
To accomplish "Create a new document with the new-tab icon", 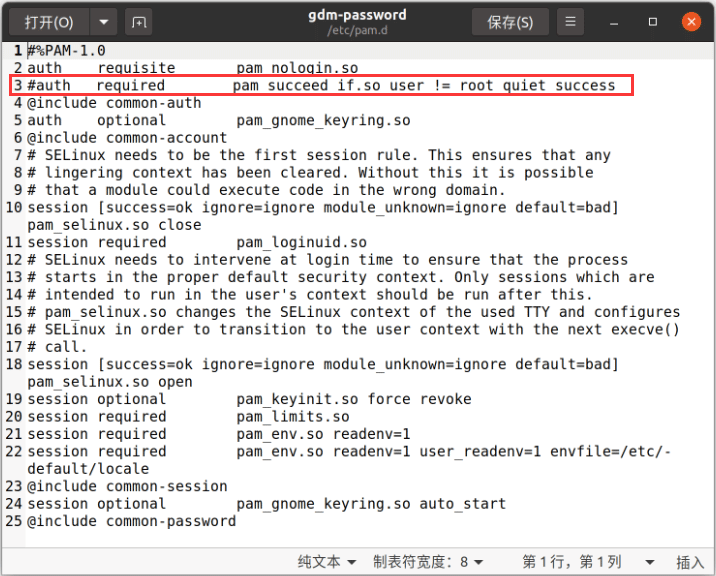I will pos(140,21).
